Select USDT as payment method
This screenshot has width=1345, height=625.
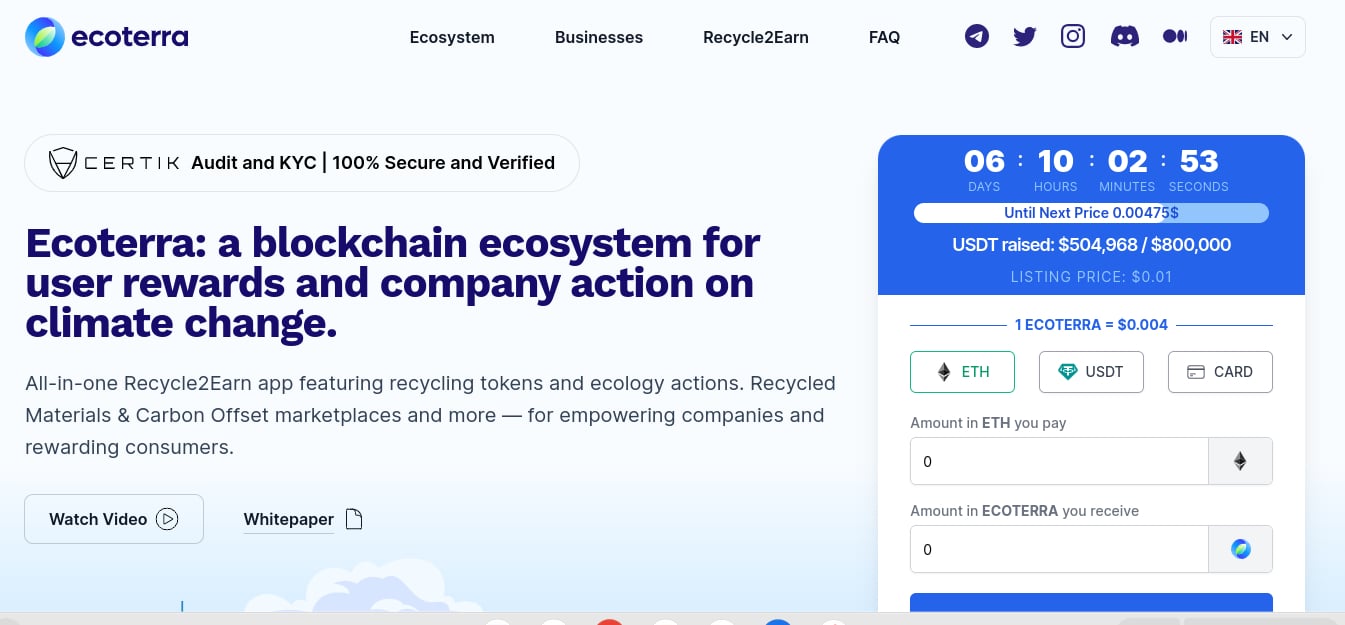(1091, 372)
